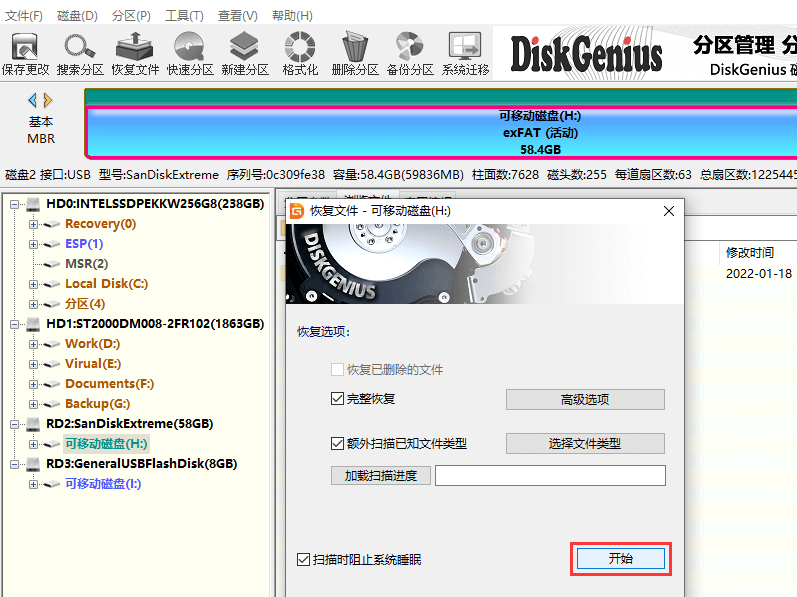The width and height of the screenshot is (797, 597).
Task: Click the Format (格式化) toolbar icon
Action: (300, 53)
